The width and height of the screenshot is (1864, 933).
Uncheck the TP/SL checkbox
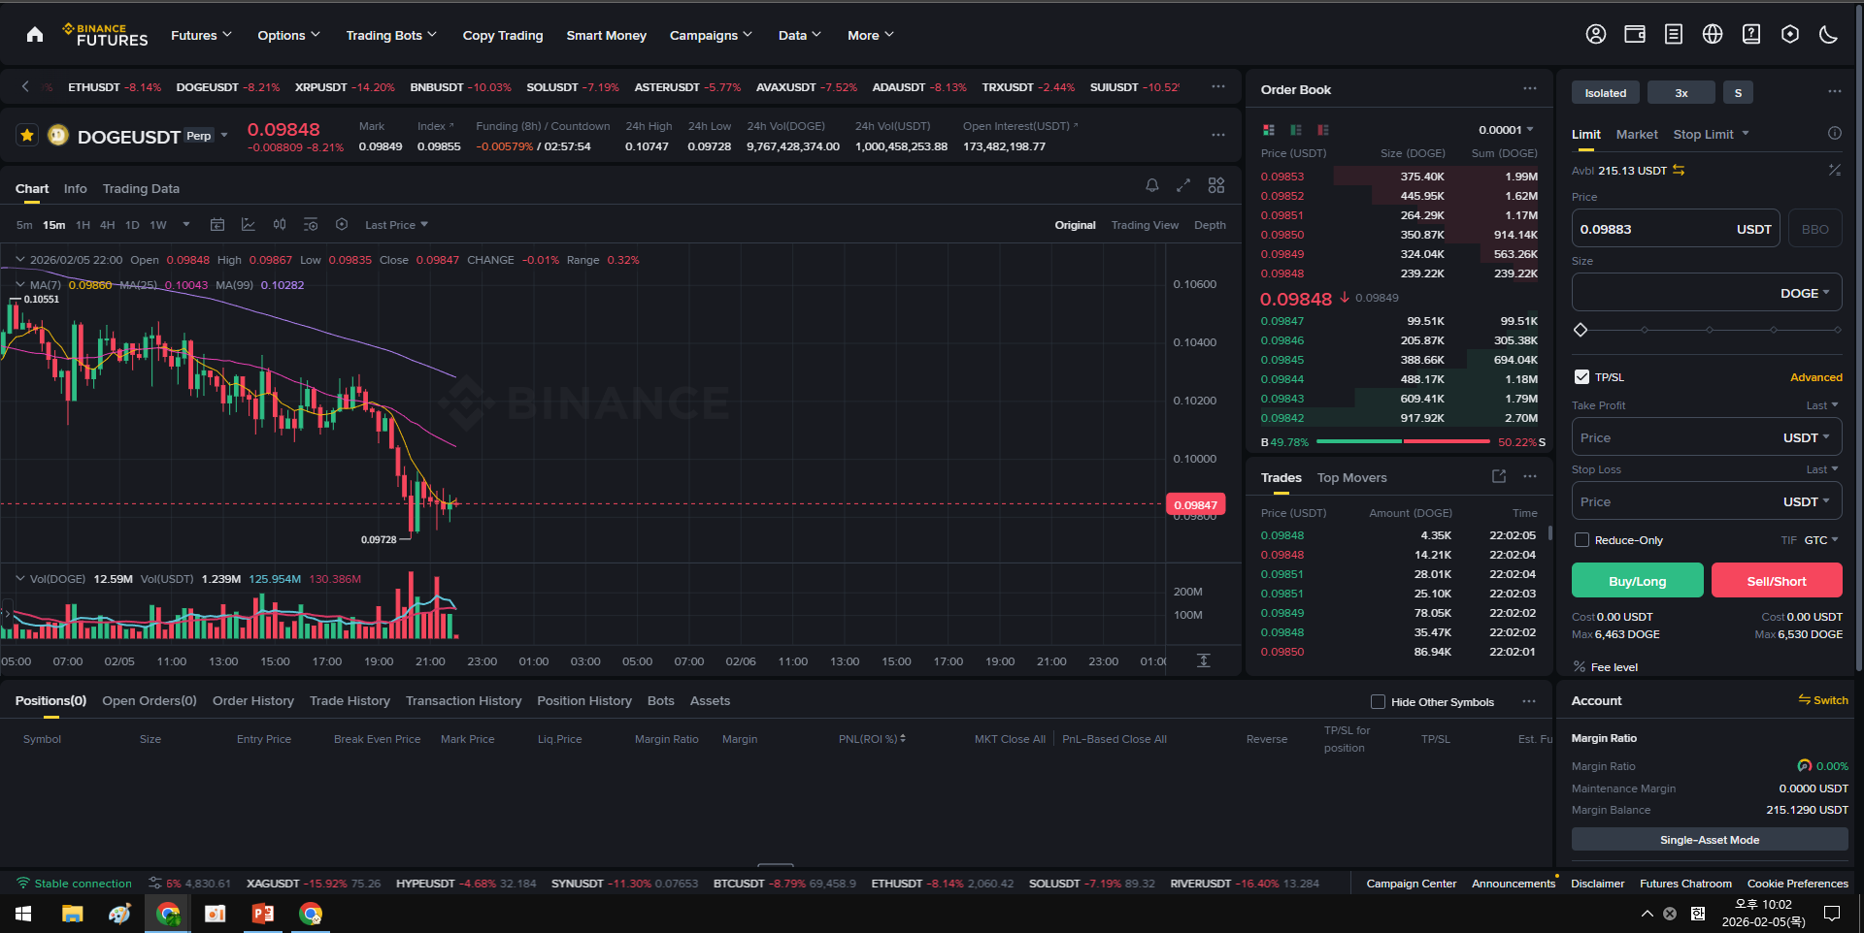[1581, 377]
